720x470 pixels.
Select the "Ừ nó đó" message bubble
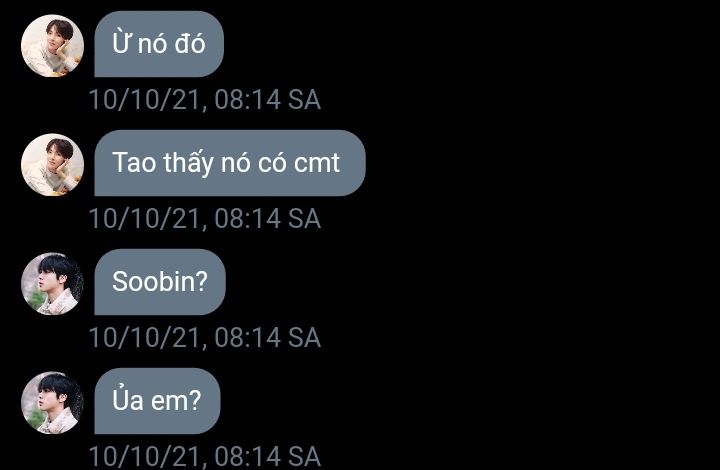click(x=159, y=44)
